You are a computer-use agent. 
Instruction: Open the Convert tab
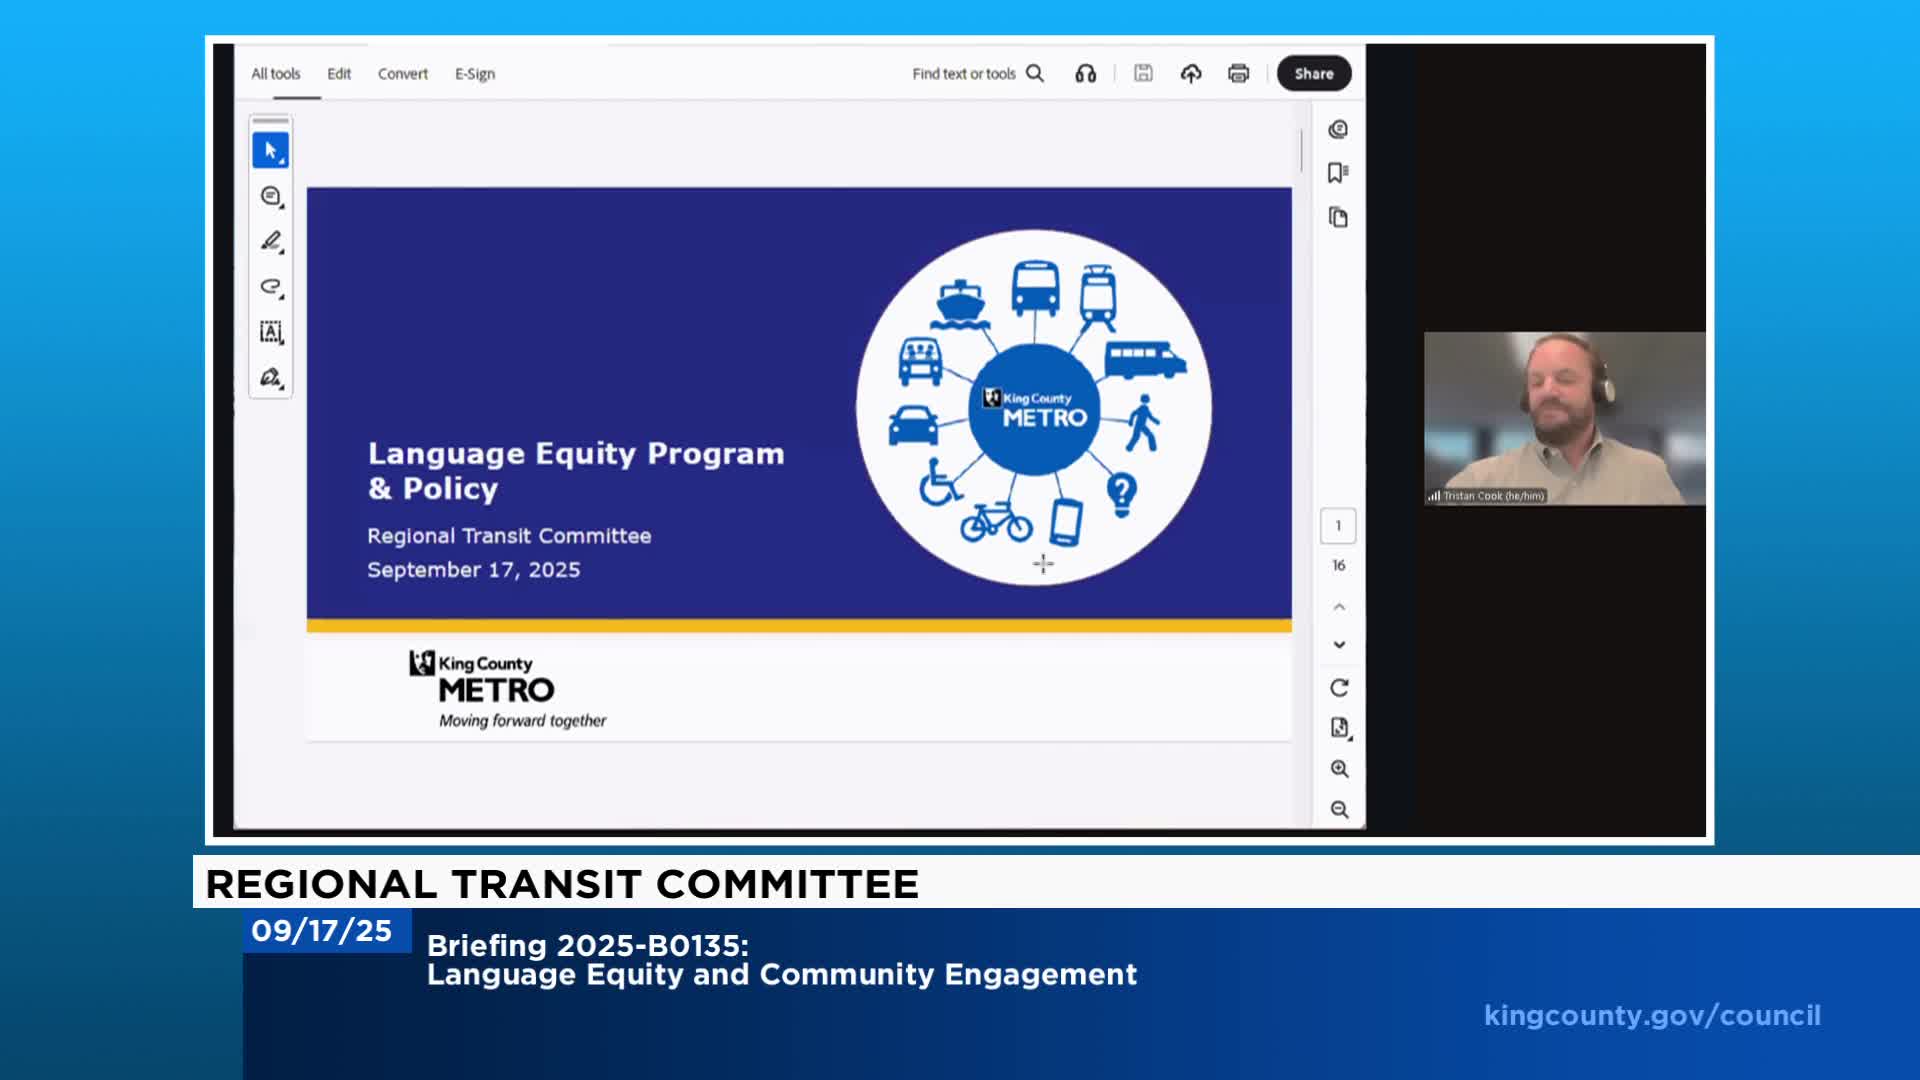(402, 73)
